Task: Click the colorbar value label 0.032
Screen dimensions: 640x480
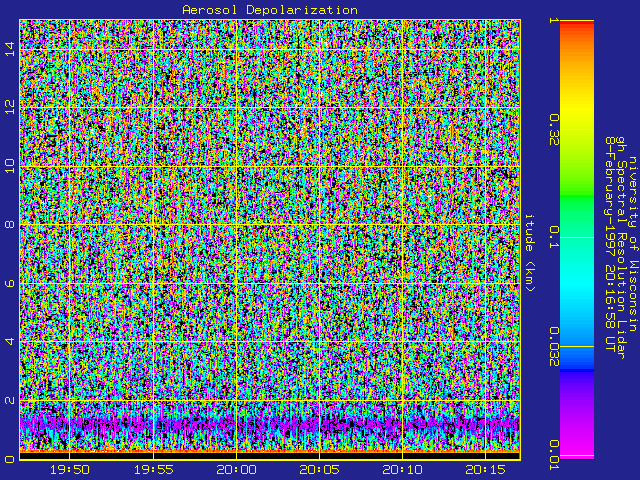Action: point(553,347)
